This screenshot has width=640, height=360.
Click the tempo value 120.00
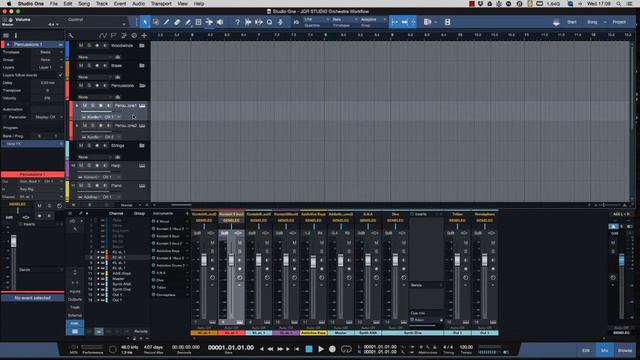[466, 347]
